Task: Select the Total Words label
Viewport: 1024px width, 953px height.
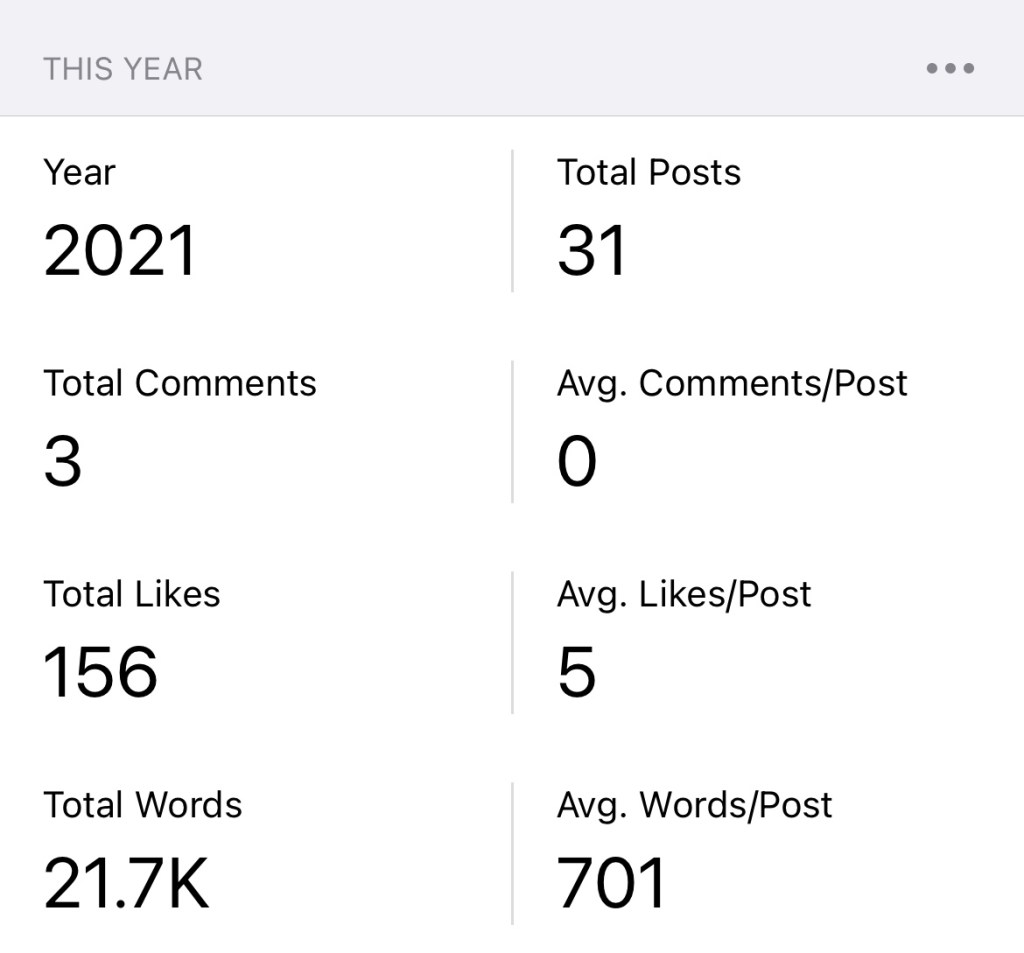Action: [143, 805]
